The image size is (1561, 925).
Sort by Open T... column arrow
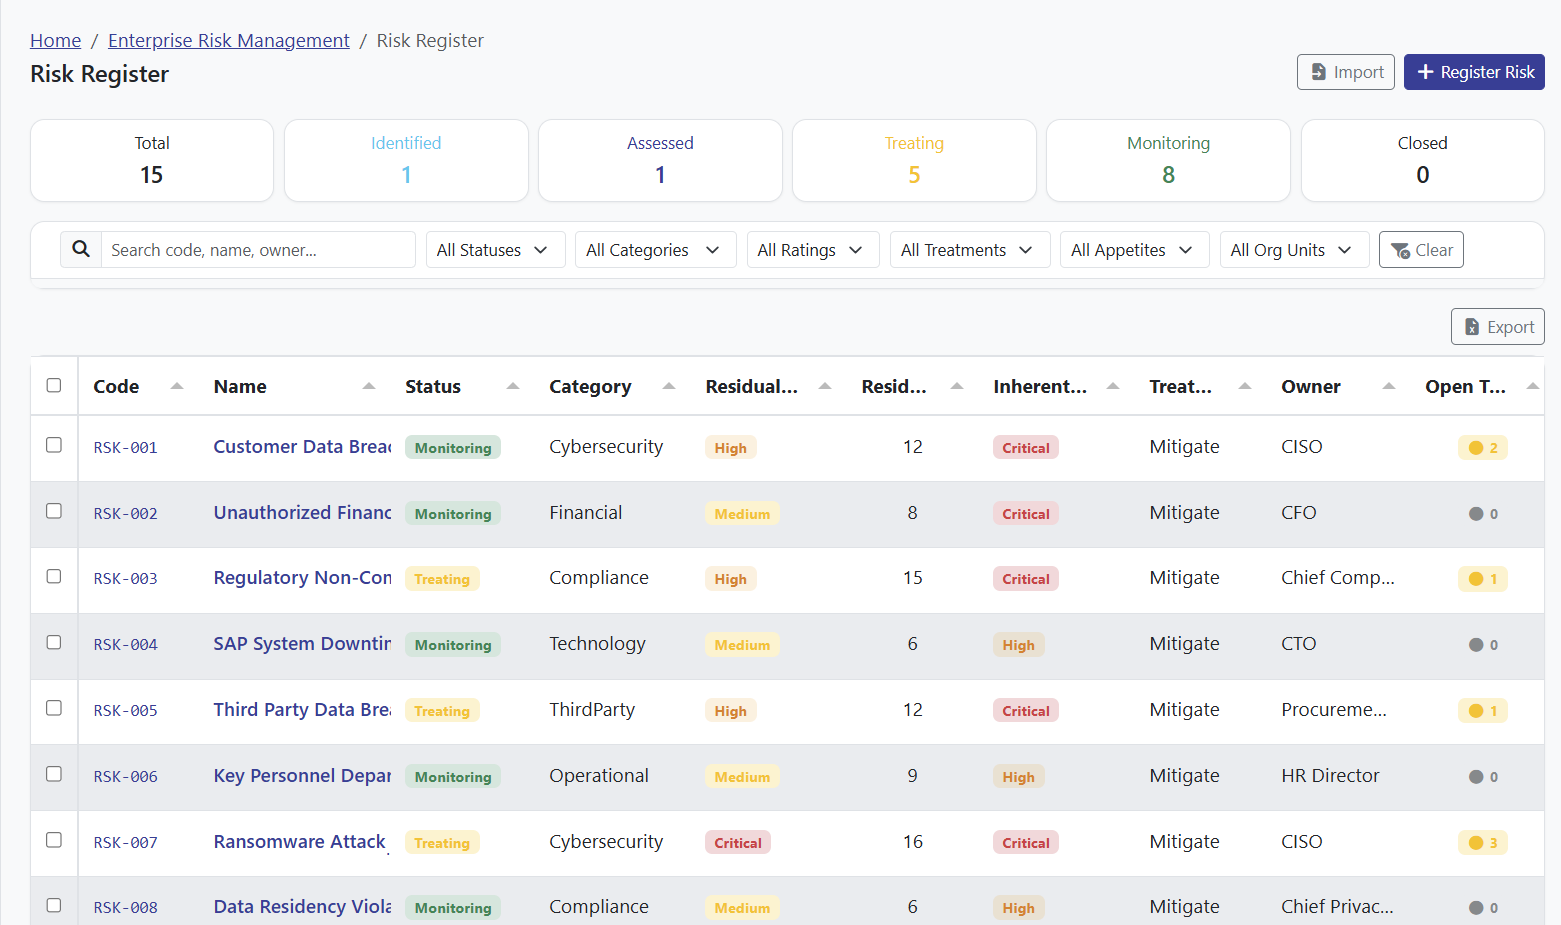click(1533, 386)
